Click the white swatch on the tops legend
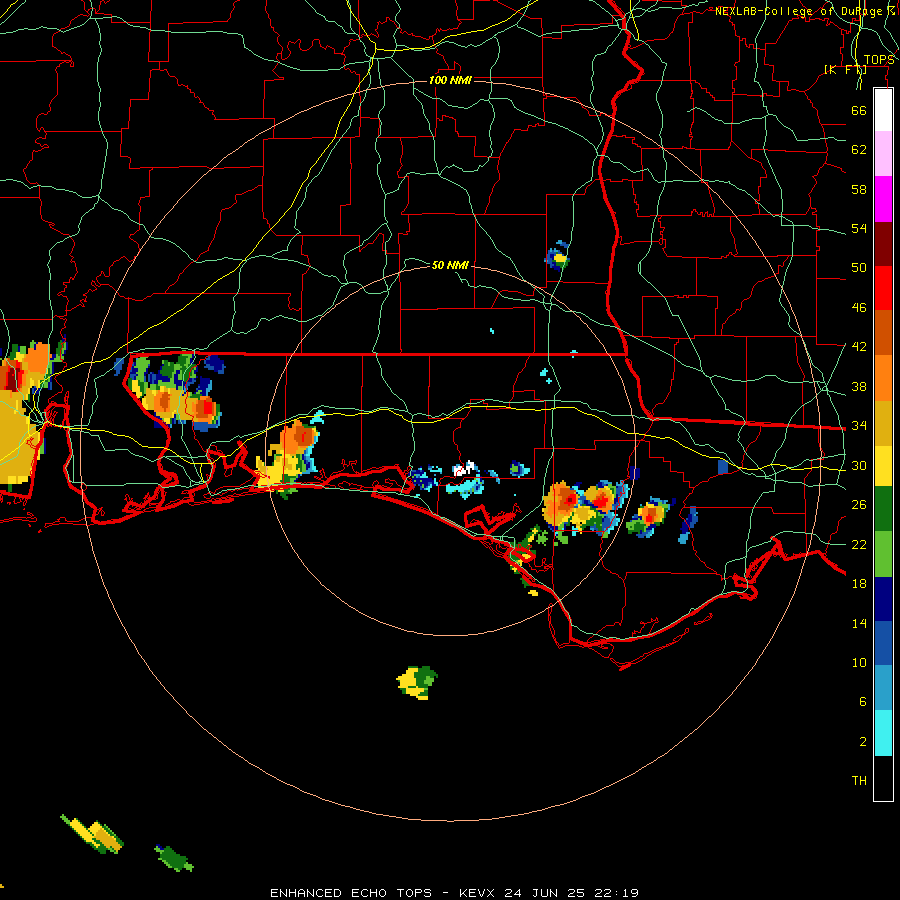900x900 pixels. [x=883, y=110]
